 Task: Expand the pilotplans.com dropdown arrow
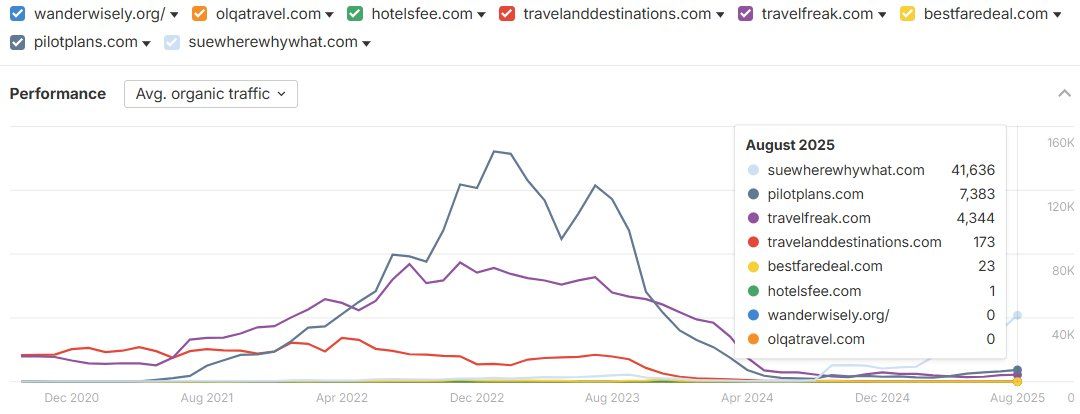[146, 43]
